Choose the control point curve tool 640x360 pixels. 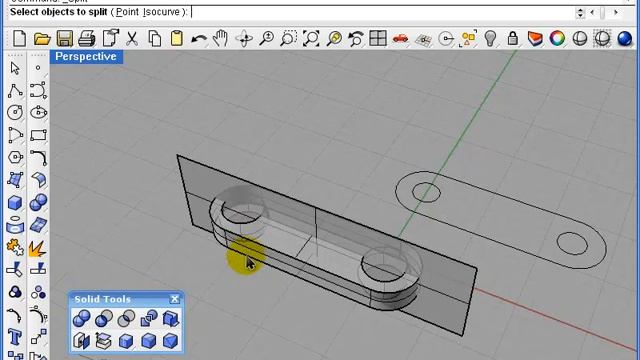tap(38, 91)
